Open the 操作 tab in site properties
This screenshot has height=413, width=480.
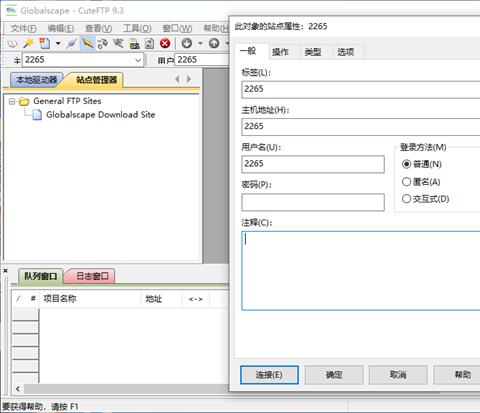point(280,52)
